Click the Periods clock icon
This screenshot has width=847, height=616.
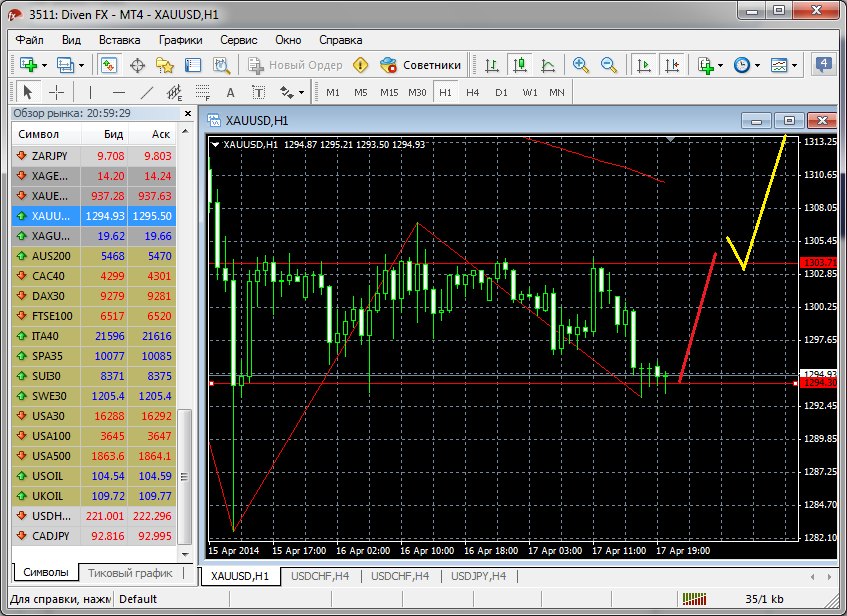(x=742, y=65)
